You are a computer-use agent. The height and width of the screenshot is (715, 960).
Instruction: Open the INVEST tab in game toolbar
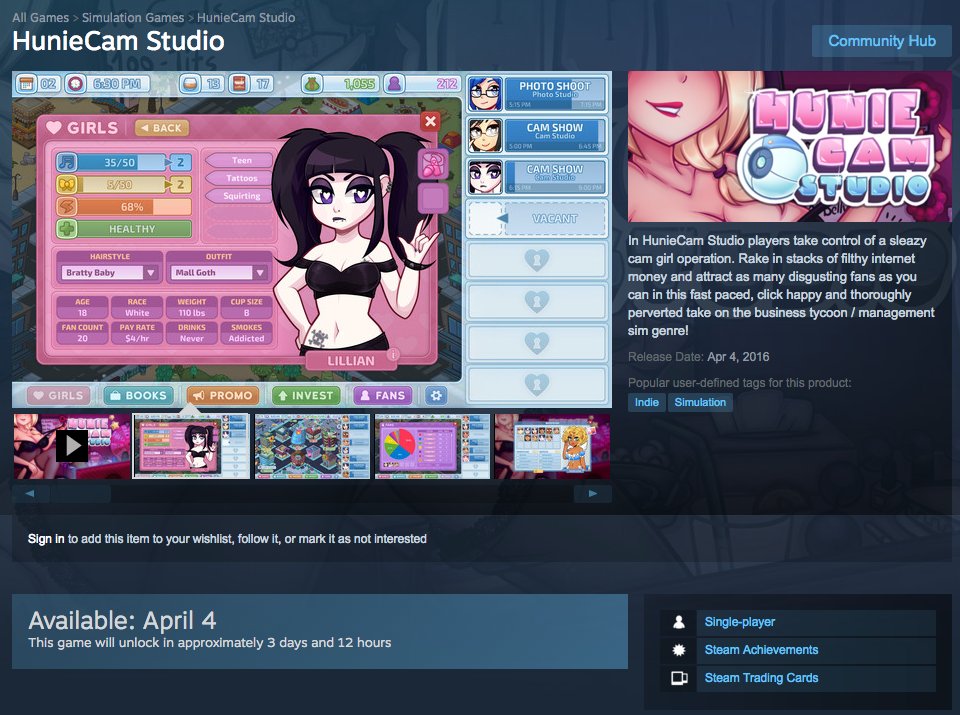(307, 395)
